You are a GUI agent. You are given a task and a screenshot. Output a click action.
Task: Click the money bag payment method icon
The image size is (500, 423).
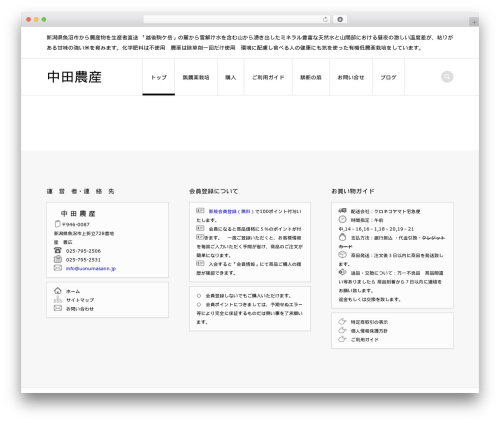[342, 237]
